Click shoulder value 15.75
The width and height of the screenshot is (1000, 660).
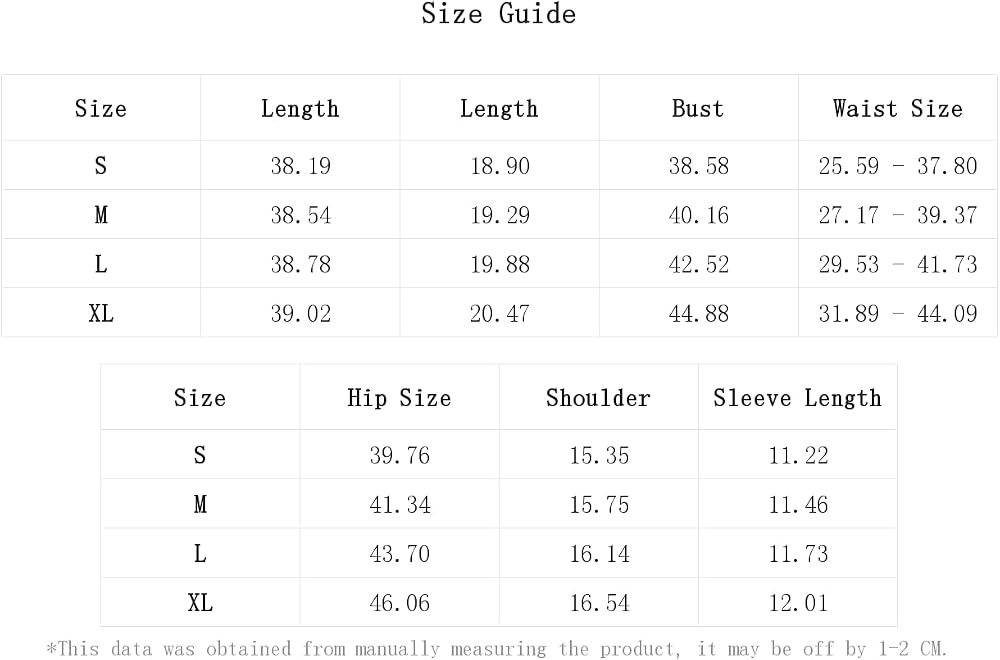point(599,504)
